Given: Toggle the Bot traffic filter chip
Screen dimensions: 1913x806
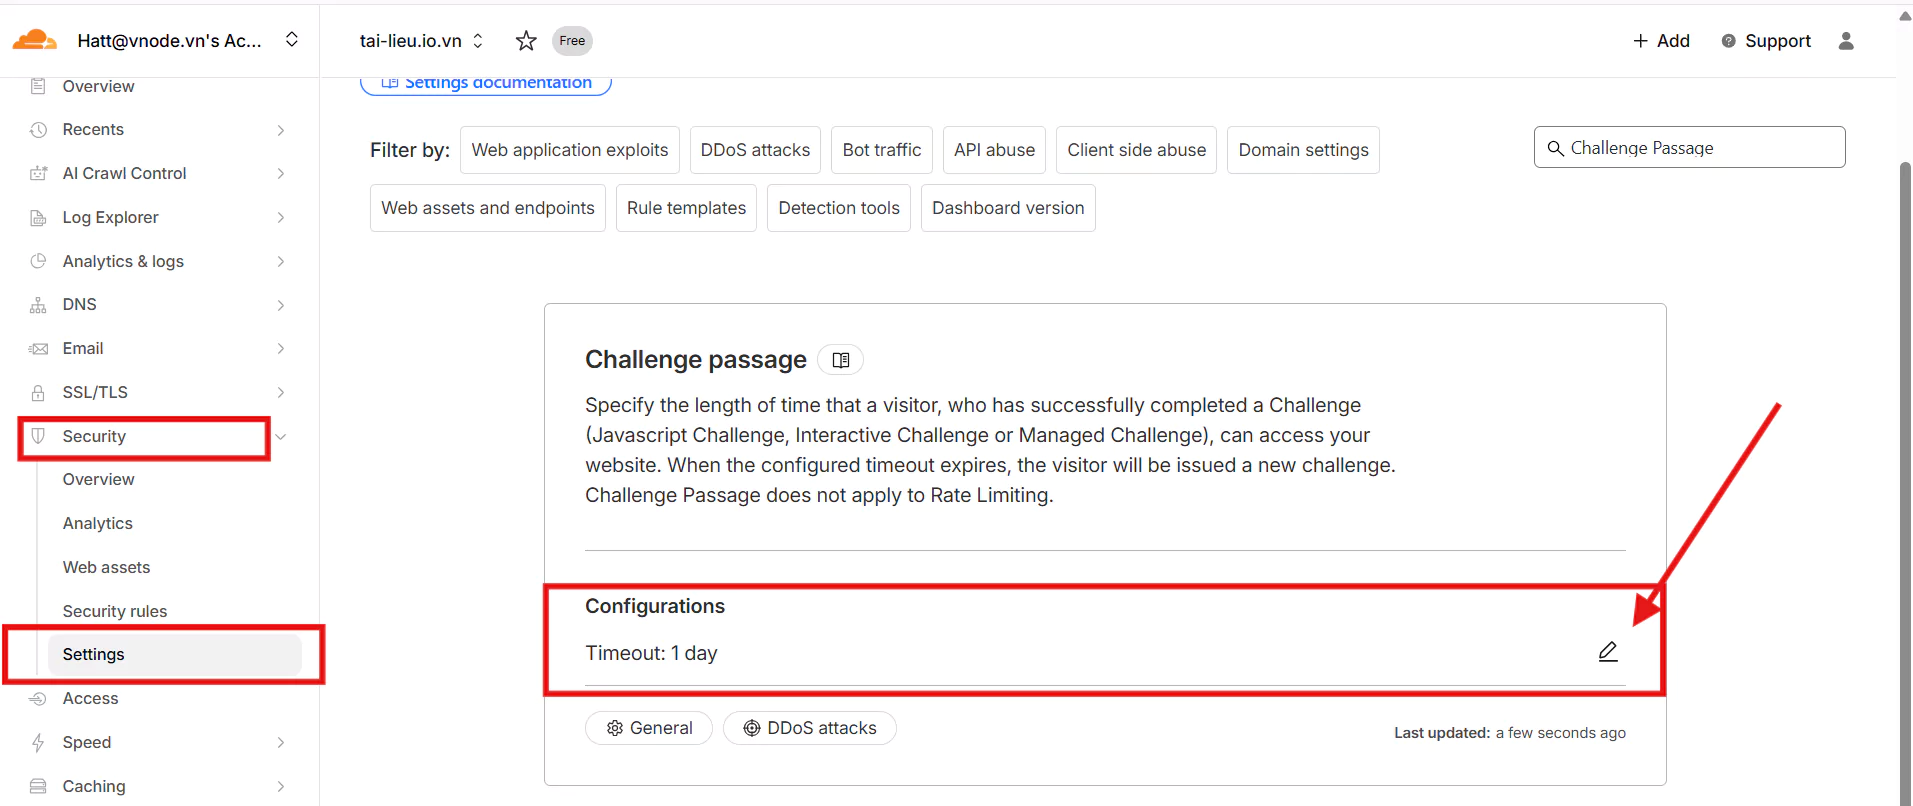Looking at the screenshot, I should click(881, 150).
